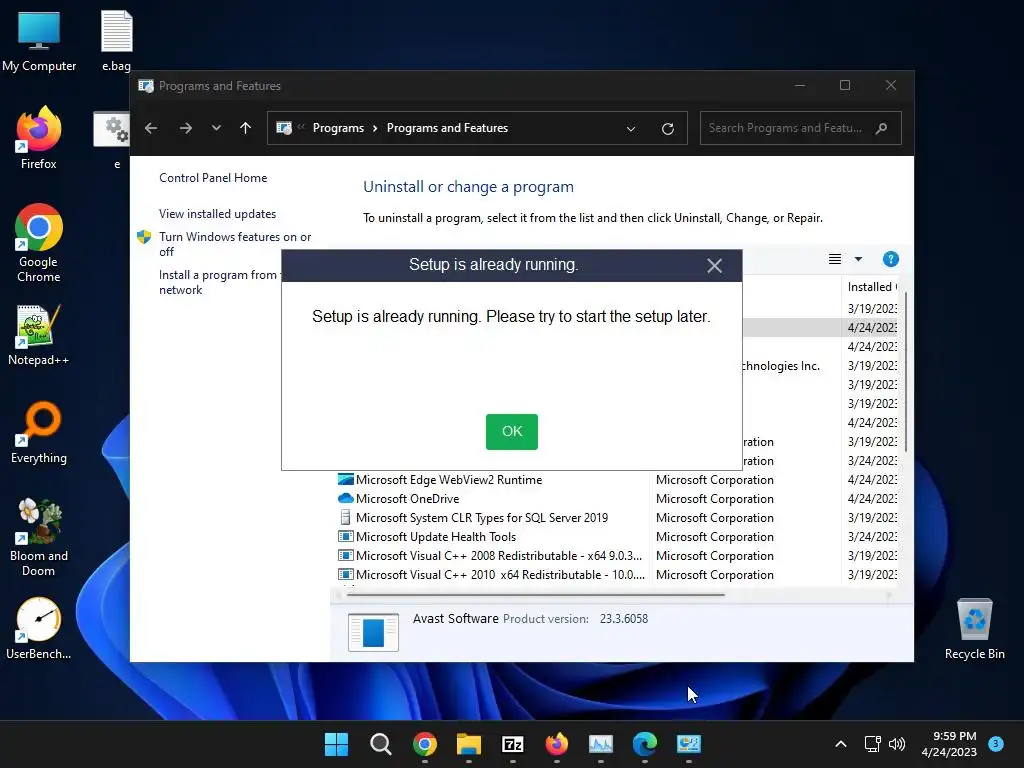This screenshot has width=1024, height=768.
Task: Open Bloom and Doom desktop shortcut
Action: (39, 537)
